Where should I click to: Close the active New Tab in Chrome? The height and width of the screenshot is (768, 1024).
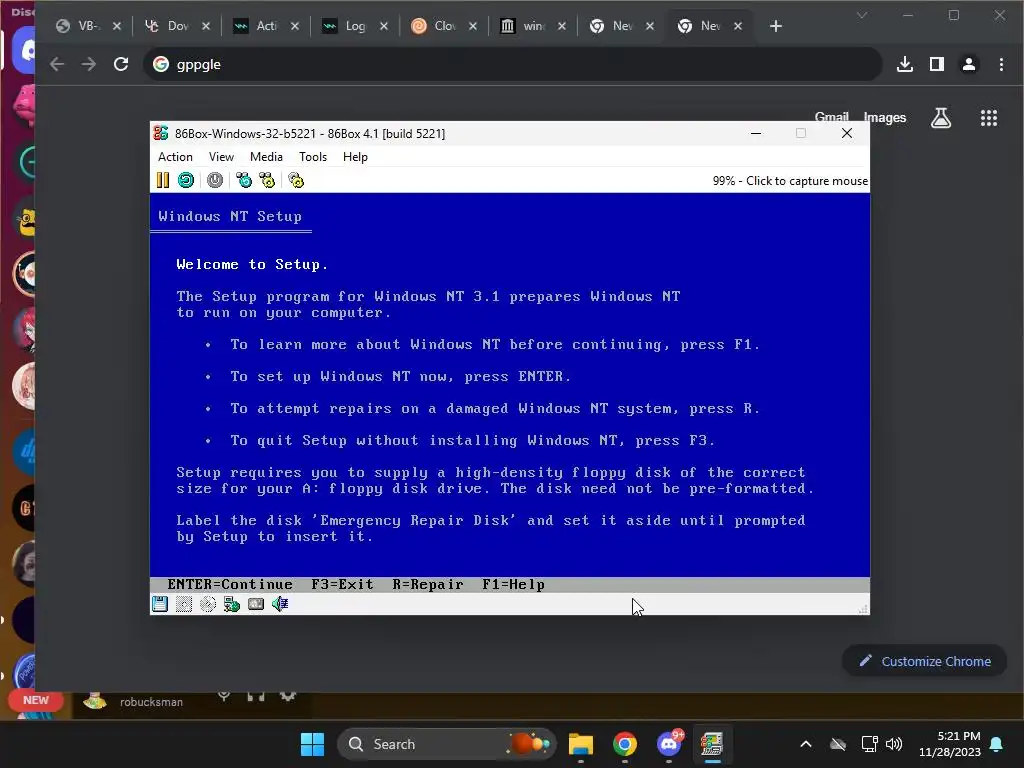coord(738,26)
